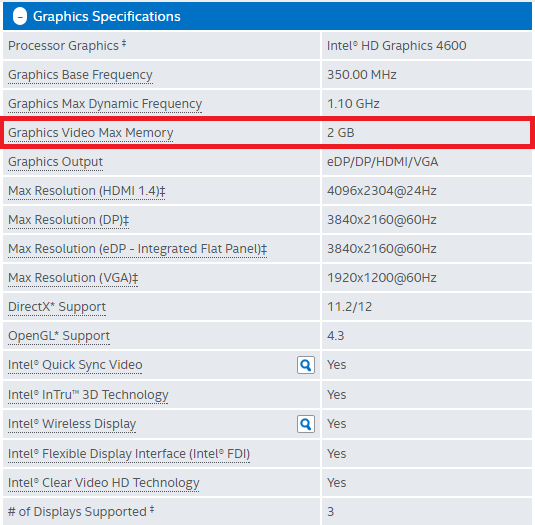Image resolution: width=535 pixels, height=525 pixels.
Task: Select the eDP/DP/HDMI/VGA value
Action: (382, 162)
